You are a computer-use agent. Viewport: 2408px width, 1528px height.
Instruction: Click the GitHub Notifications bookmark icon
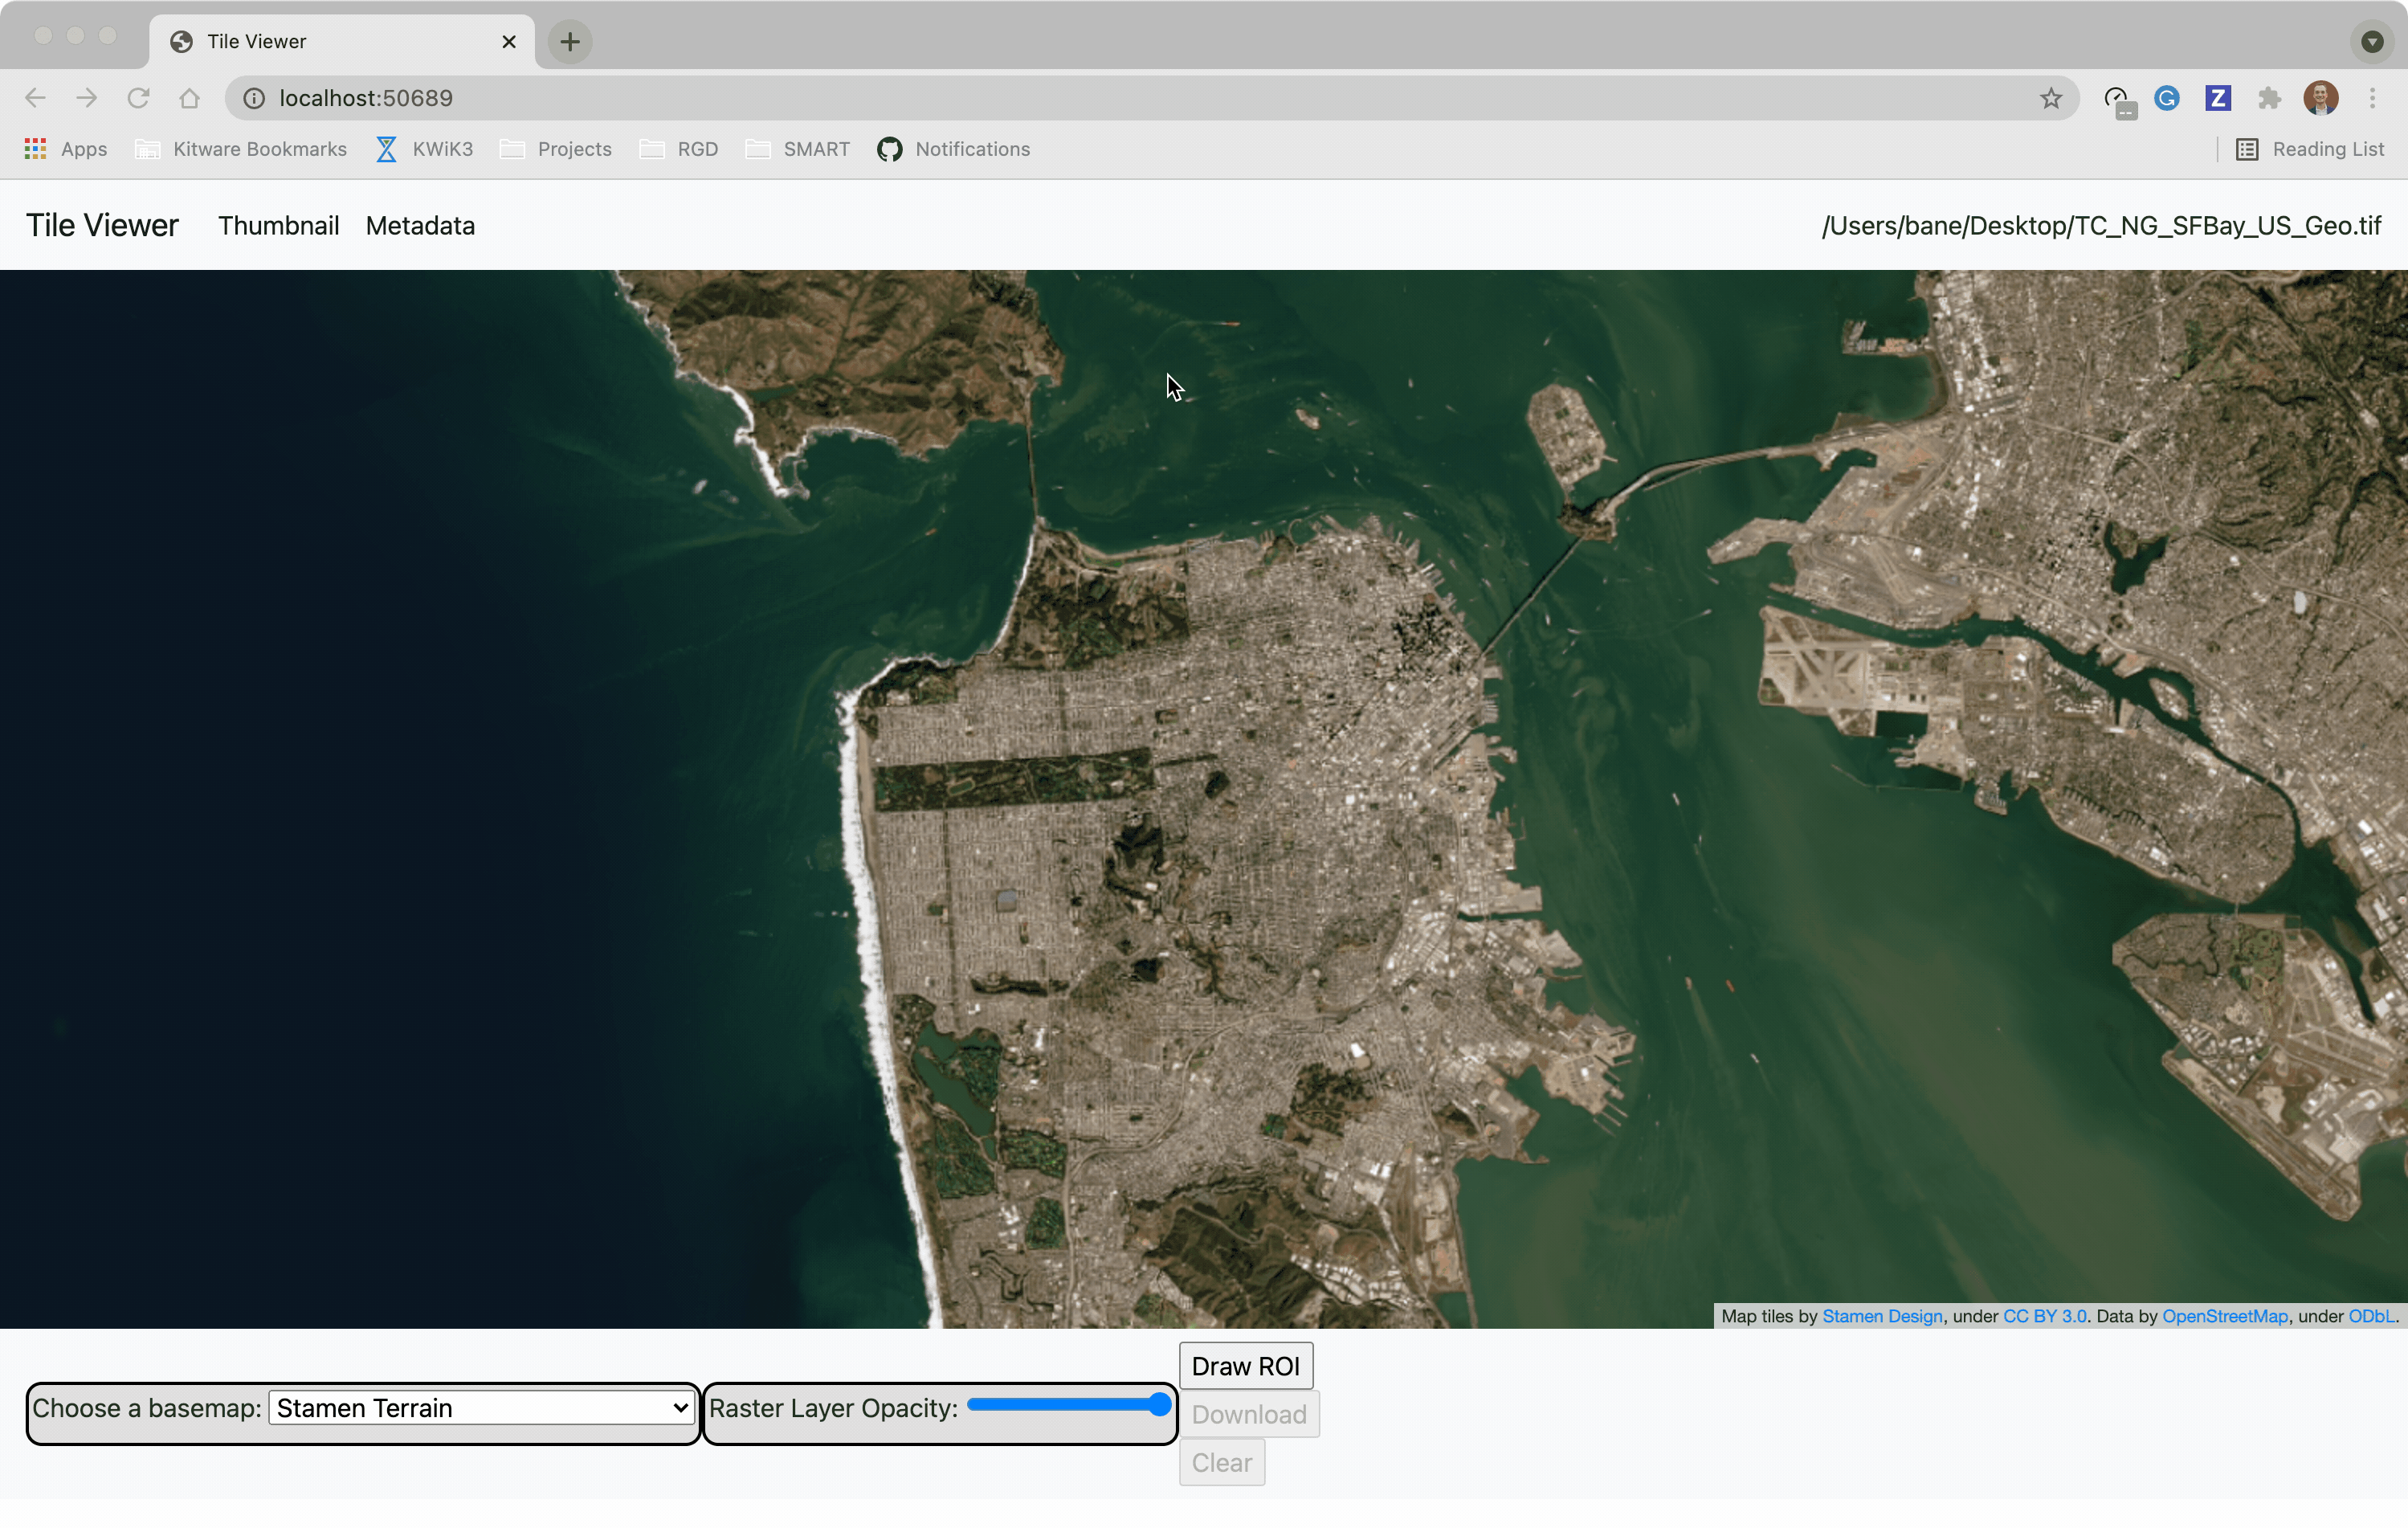point(890,149)
